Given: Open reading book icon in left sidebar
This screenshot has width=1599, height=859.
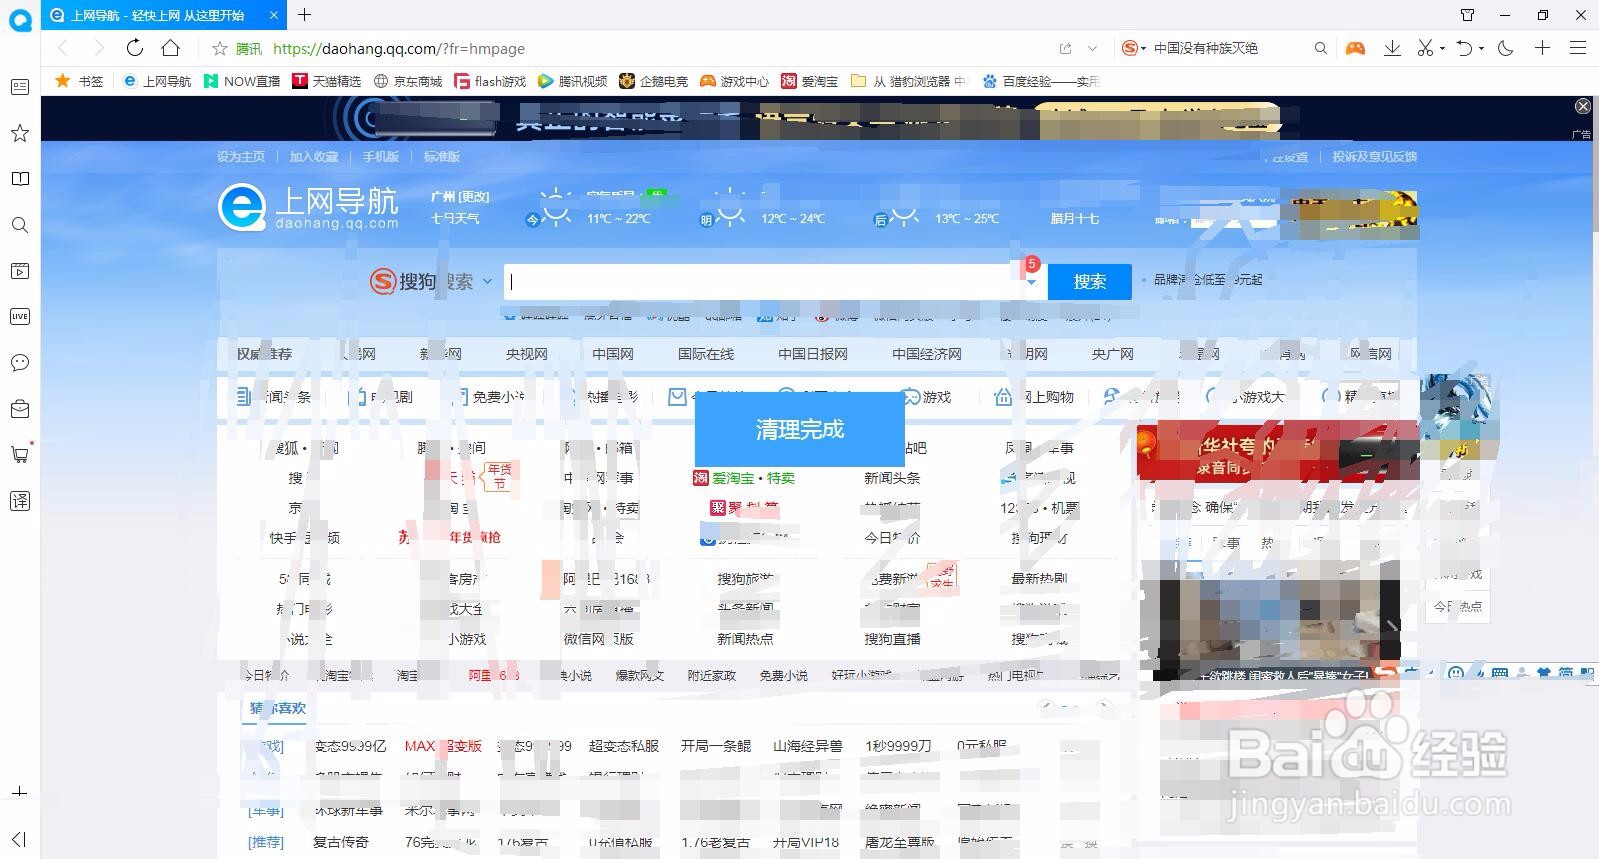Looking at the screenshot, I should point(20,179).
